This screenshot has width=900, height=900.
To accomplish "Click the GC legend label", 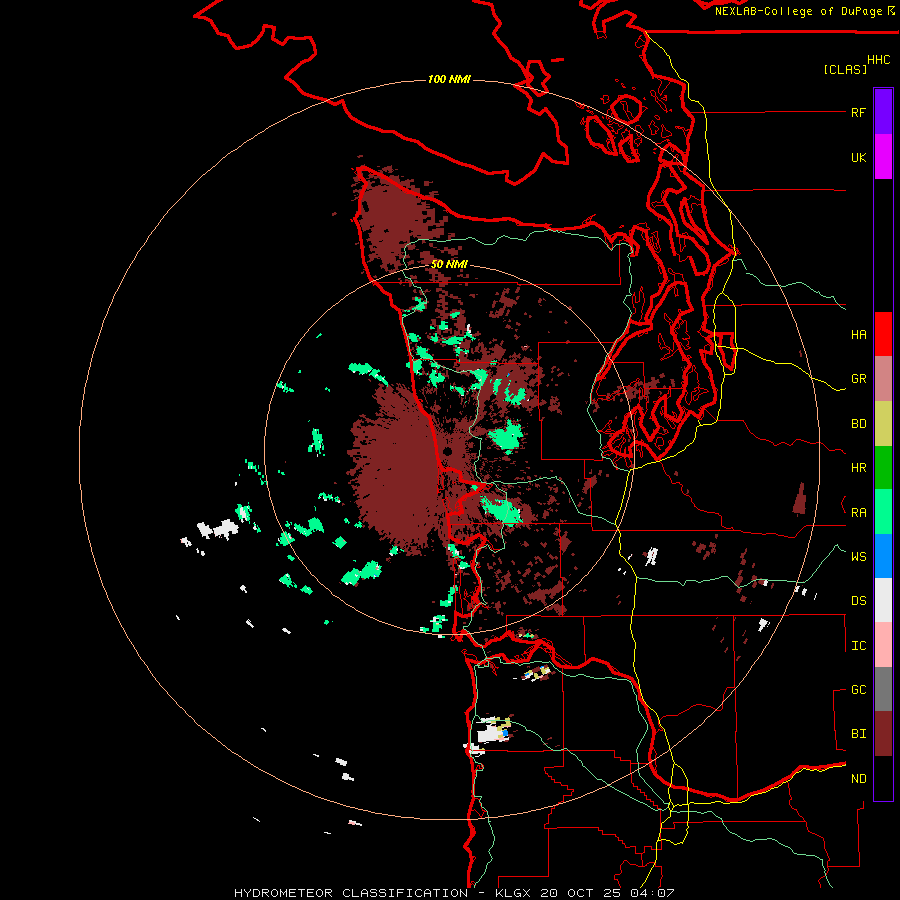I will 858,690.
